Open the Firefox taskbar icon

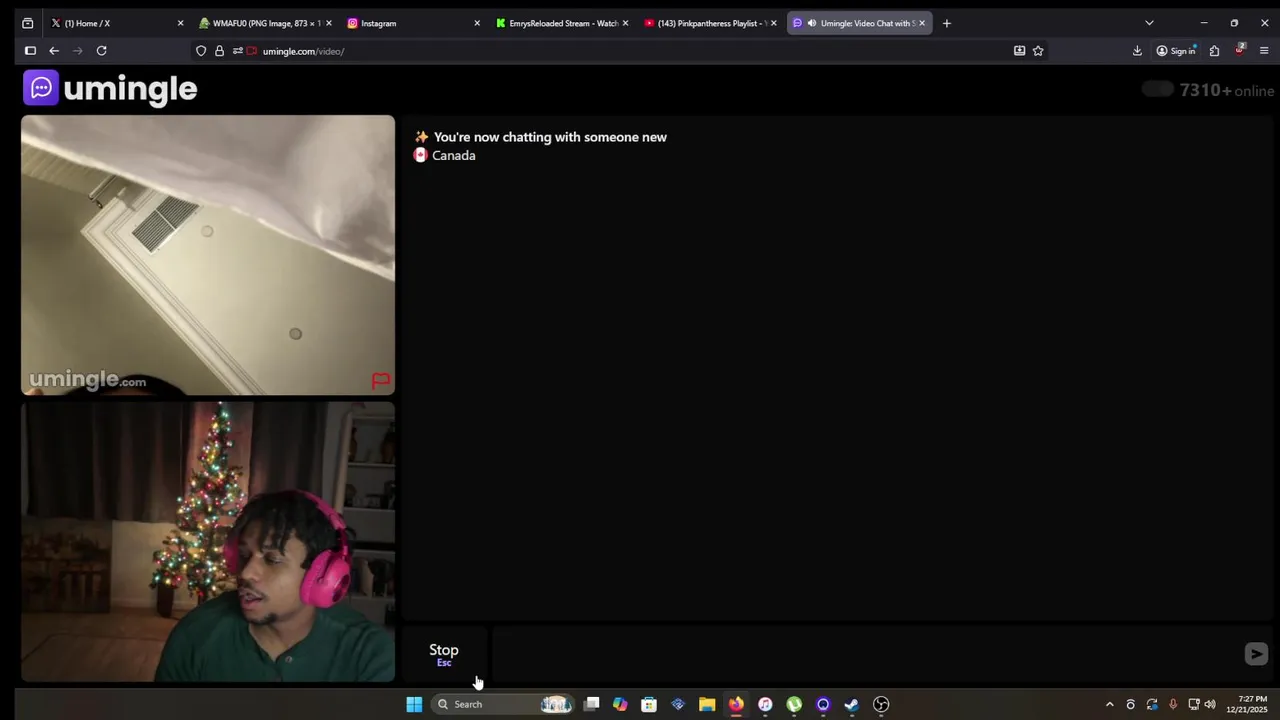point(736,704)
